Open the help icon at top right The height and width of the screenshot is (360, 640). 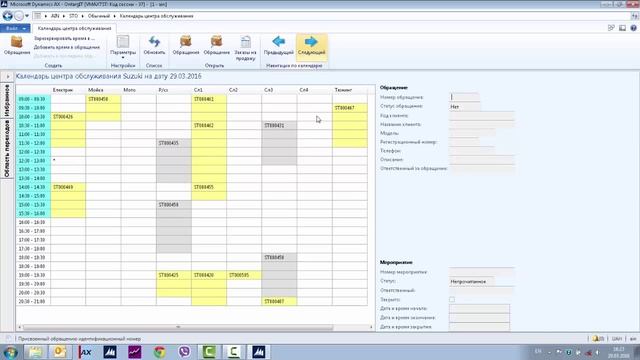633,28
